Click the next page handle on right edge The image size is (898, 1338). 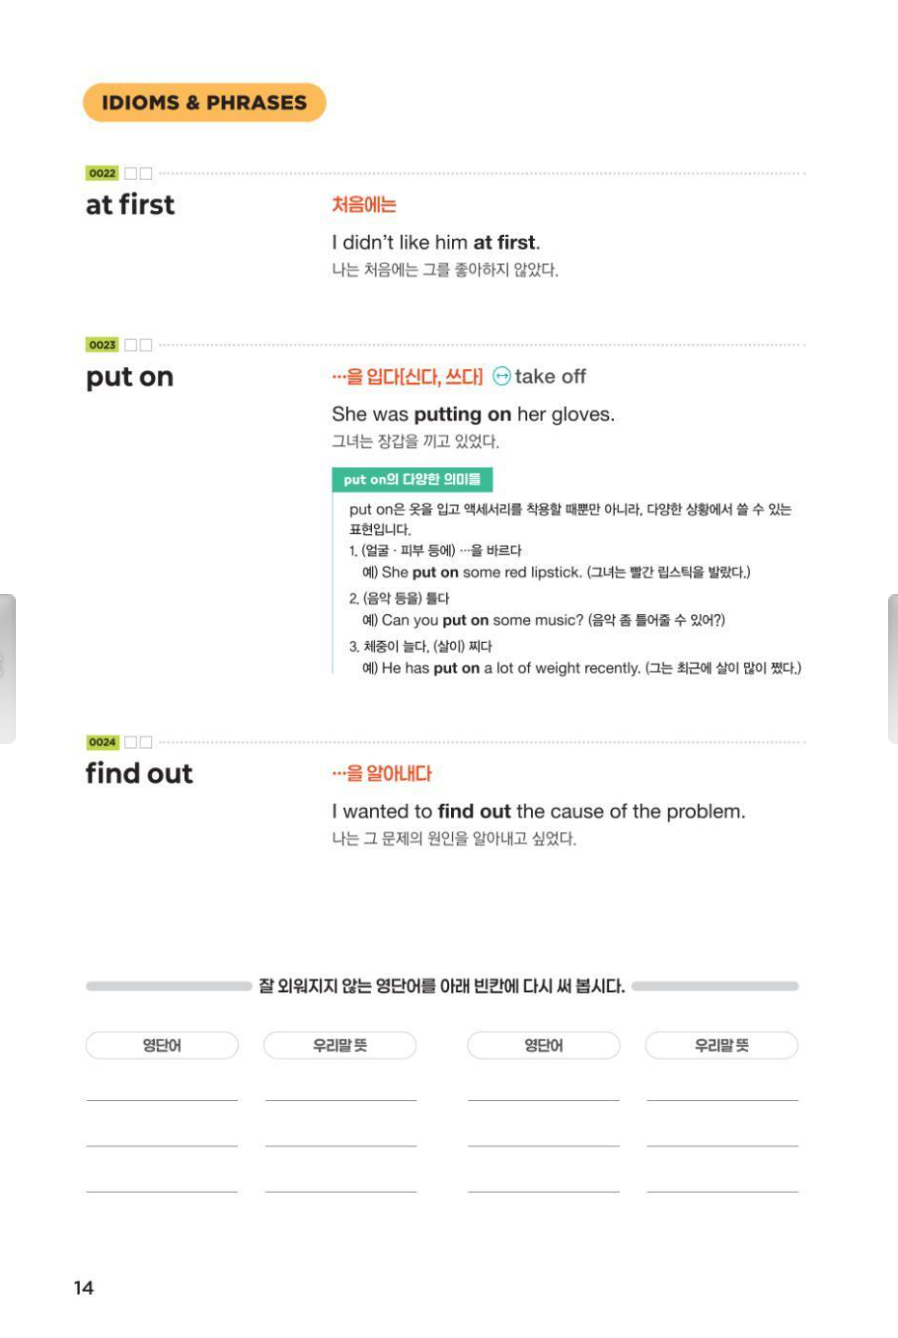892,668
